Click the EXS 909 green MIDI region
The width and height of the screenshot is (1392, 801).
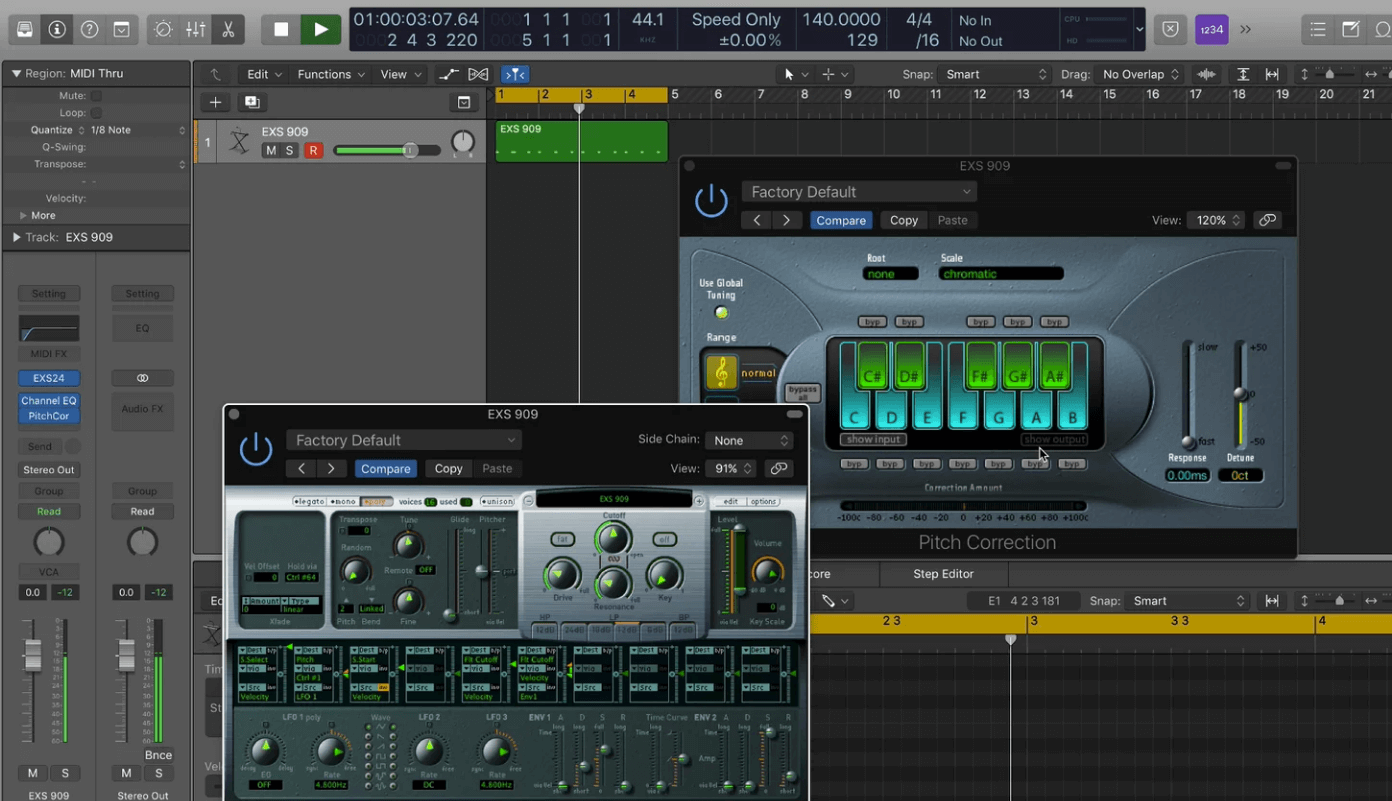(x=581, y=141)
